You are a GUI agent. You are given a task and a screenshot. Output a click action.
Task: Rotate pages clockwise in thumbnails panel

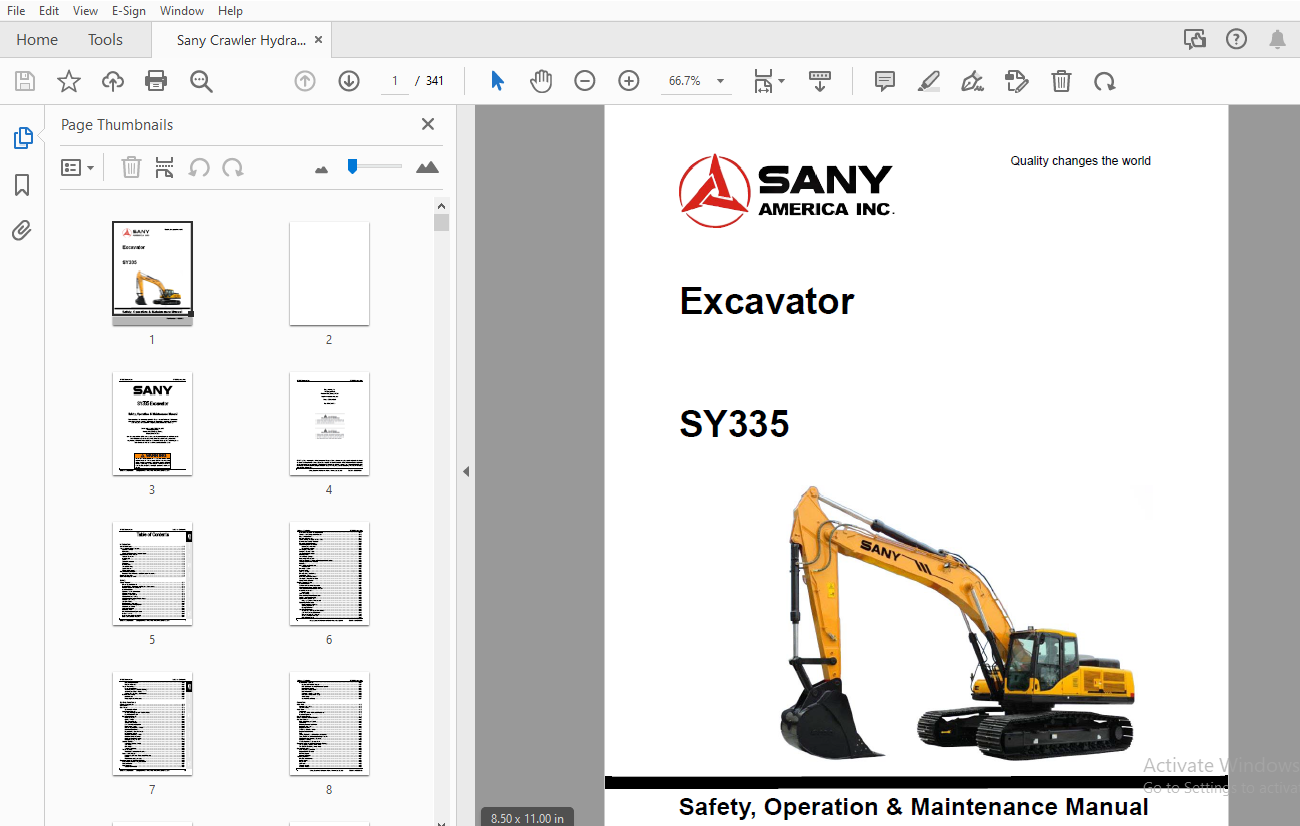233,167
